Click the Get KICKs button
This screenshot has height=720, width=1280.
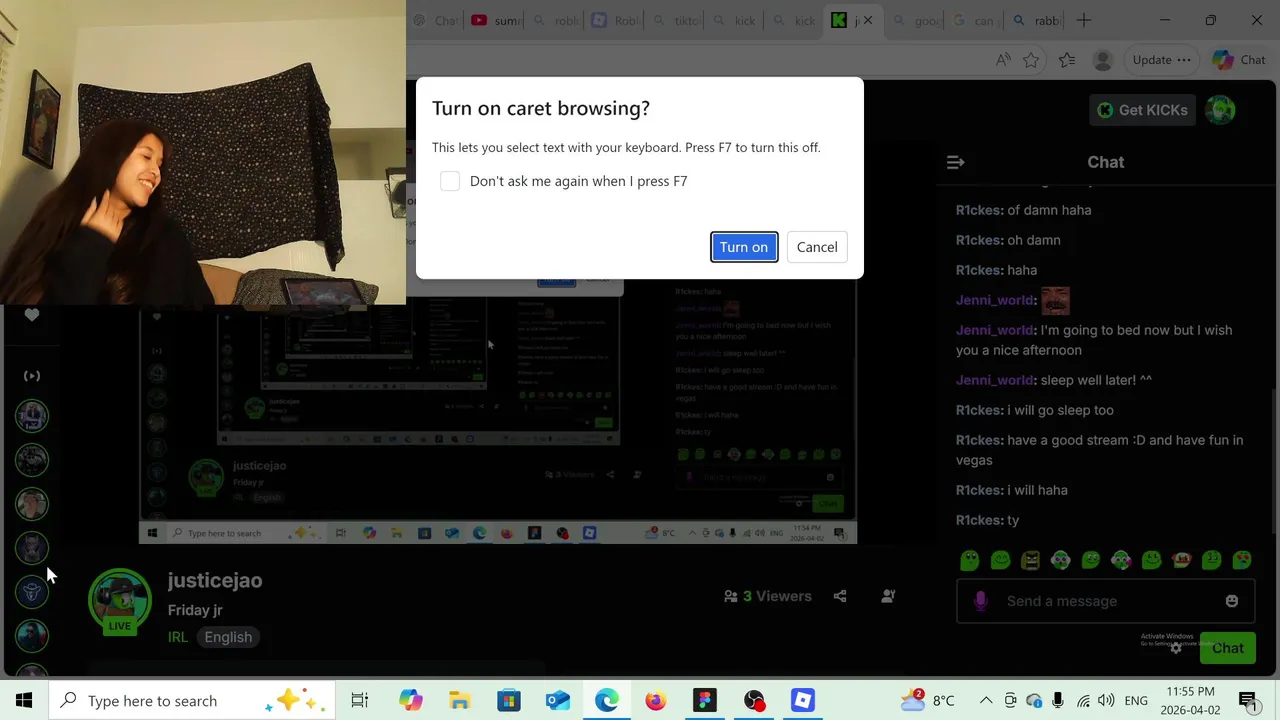click(1142, 110)
